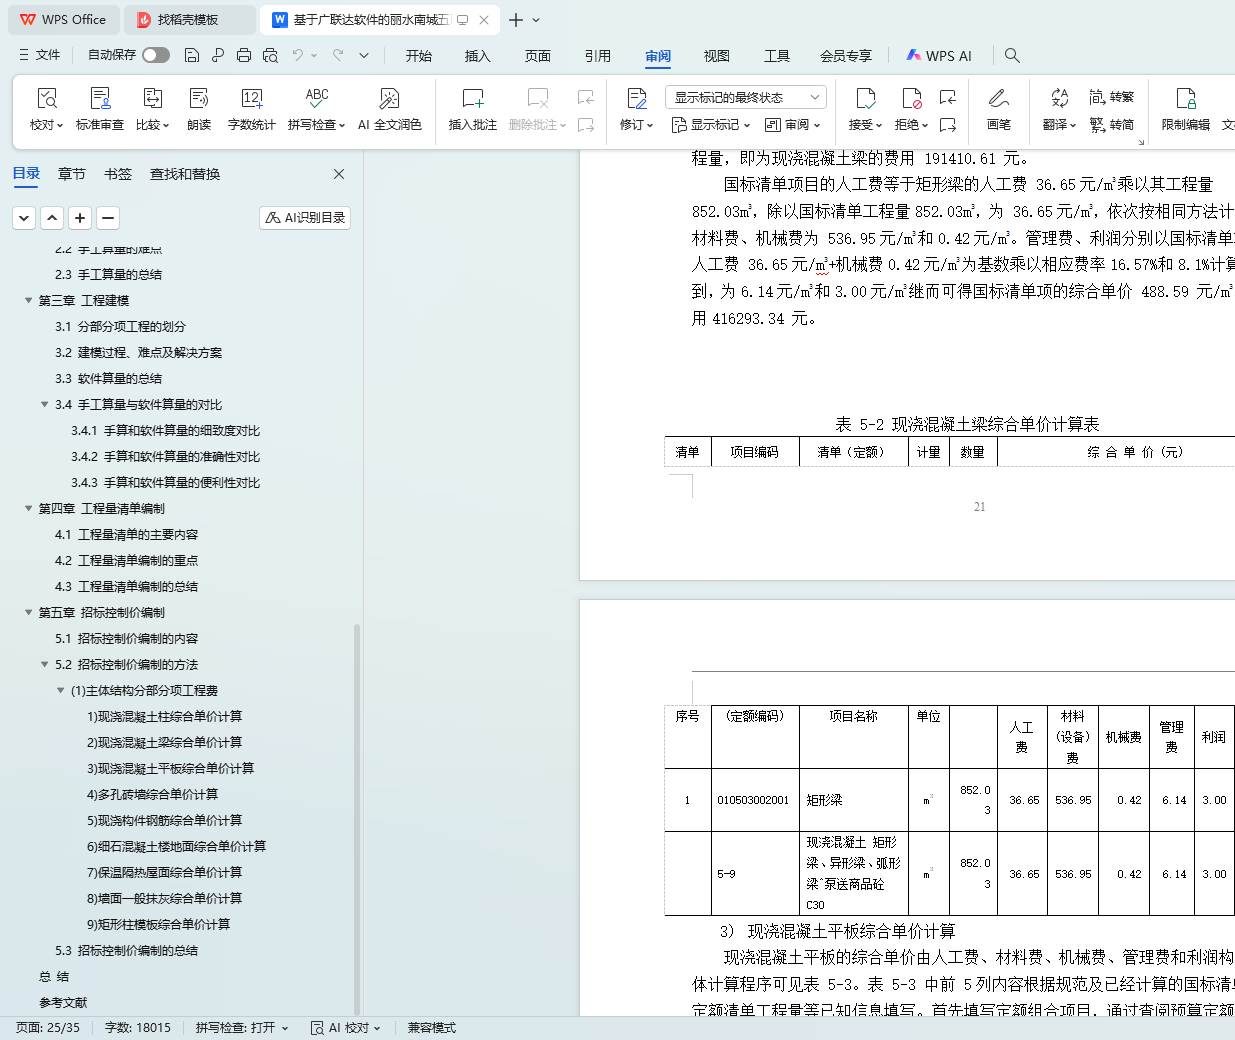The image size is (1235, 1040).
Task: Open the 显示标记的最终状态 dropdown
Action: click(745, 97)
